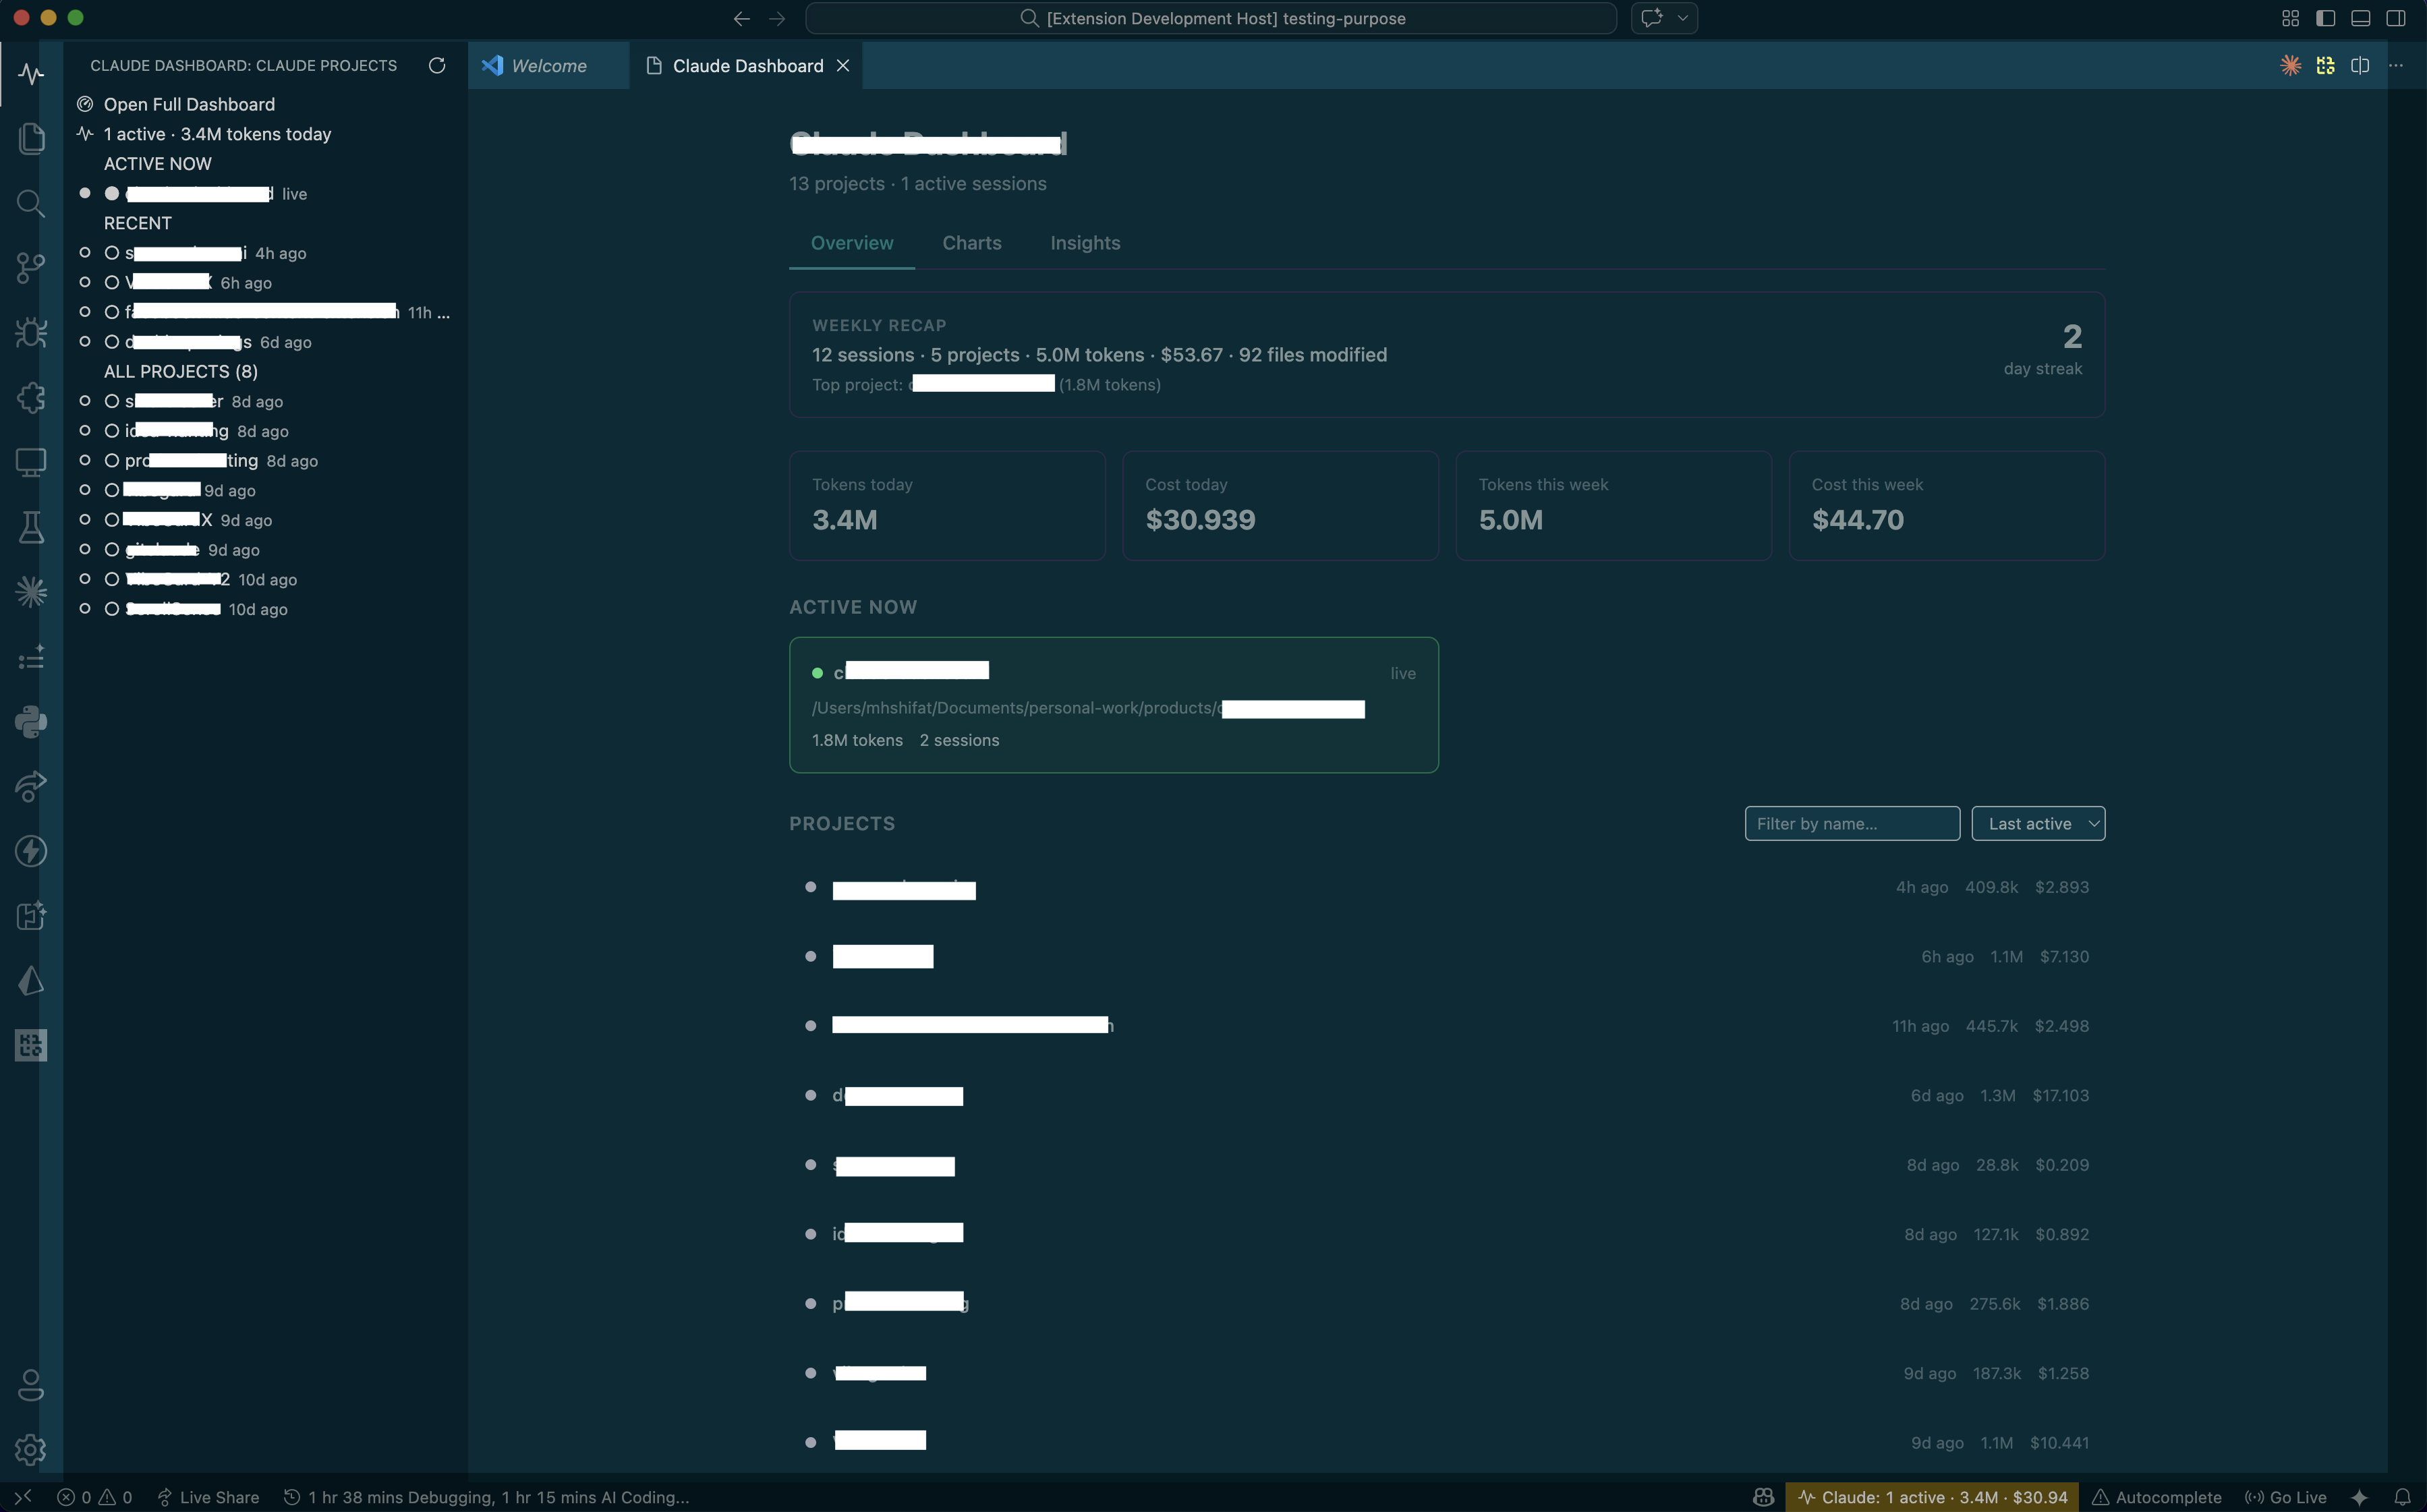Open the Search view in the activity bar
Viewport: 2427px width, 1512px height.
pyautogui.click(x=30, y=204)
